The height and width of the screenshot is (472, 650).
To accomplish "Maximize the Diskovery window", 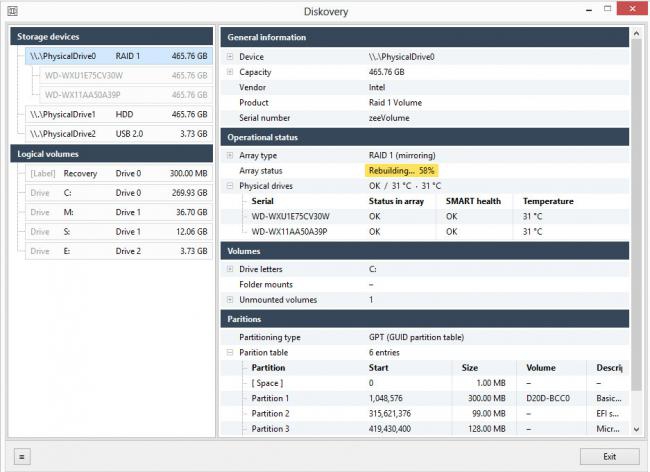I will [x=607, y=9].
